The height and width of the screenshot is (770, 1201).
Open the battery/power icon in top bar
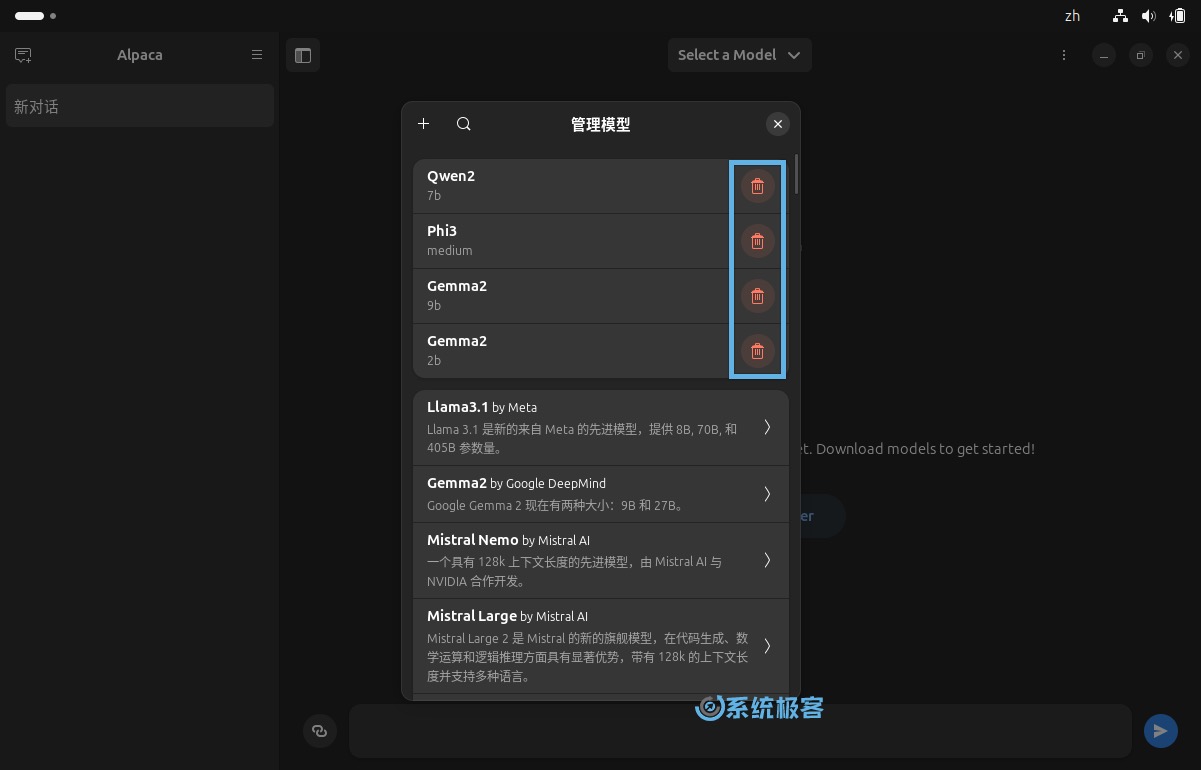click(x=1178, y=16)
